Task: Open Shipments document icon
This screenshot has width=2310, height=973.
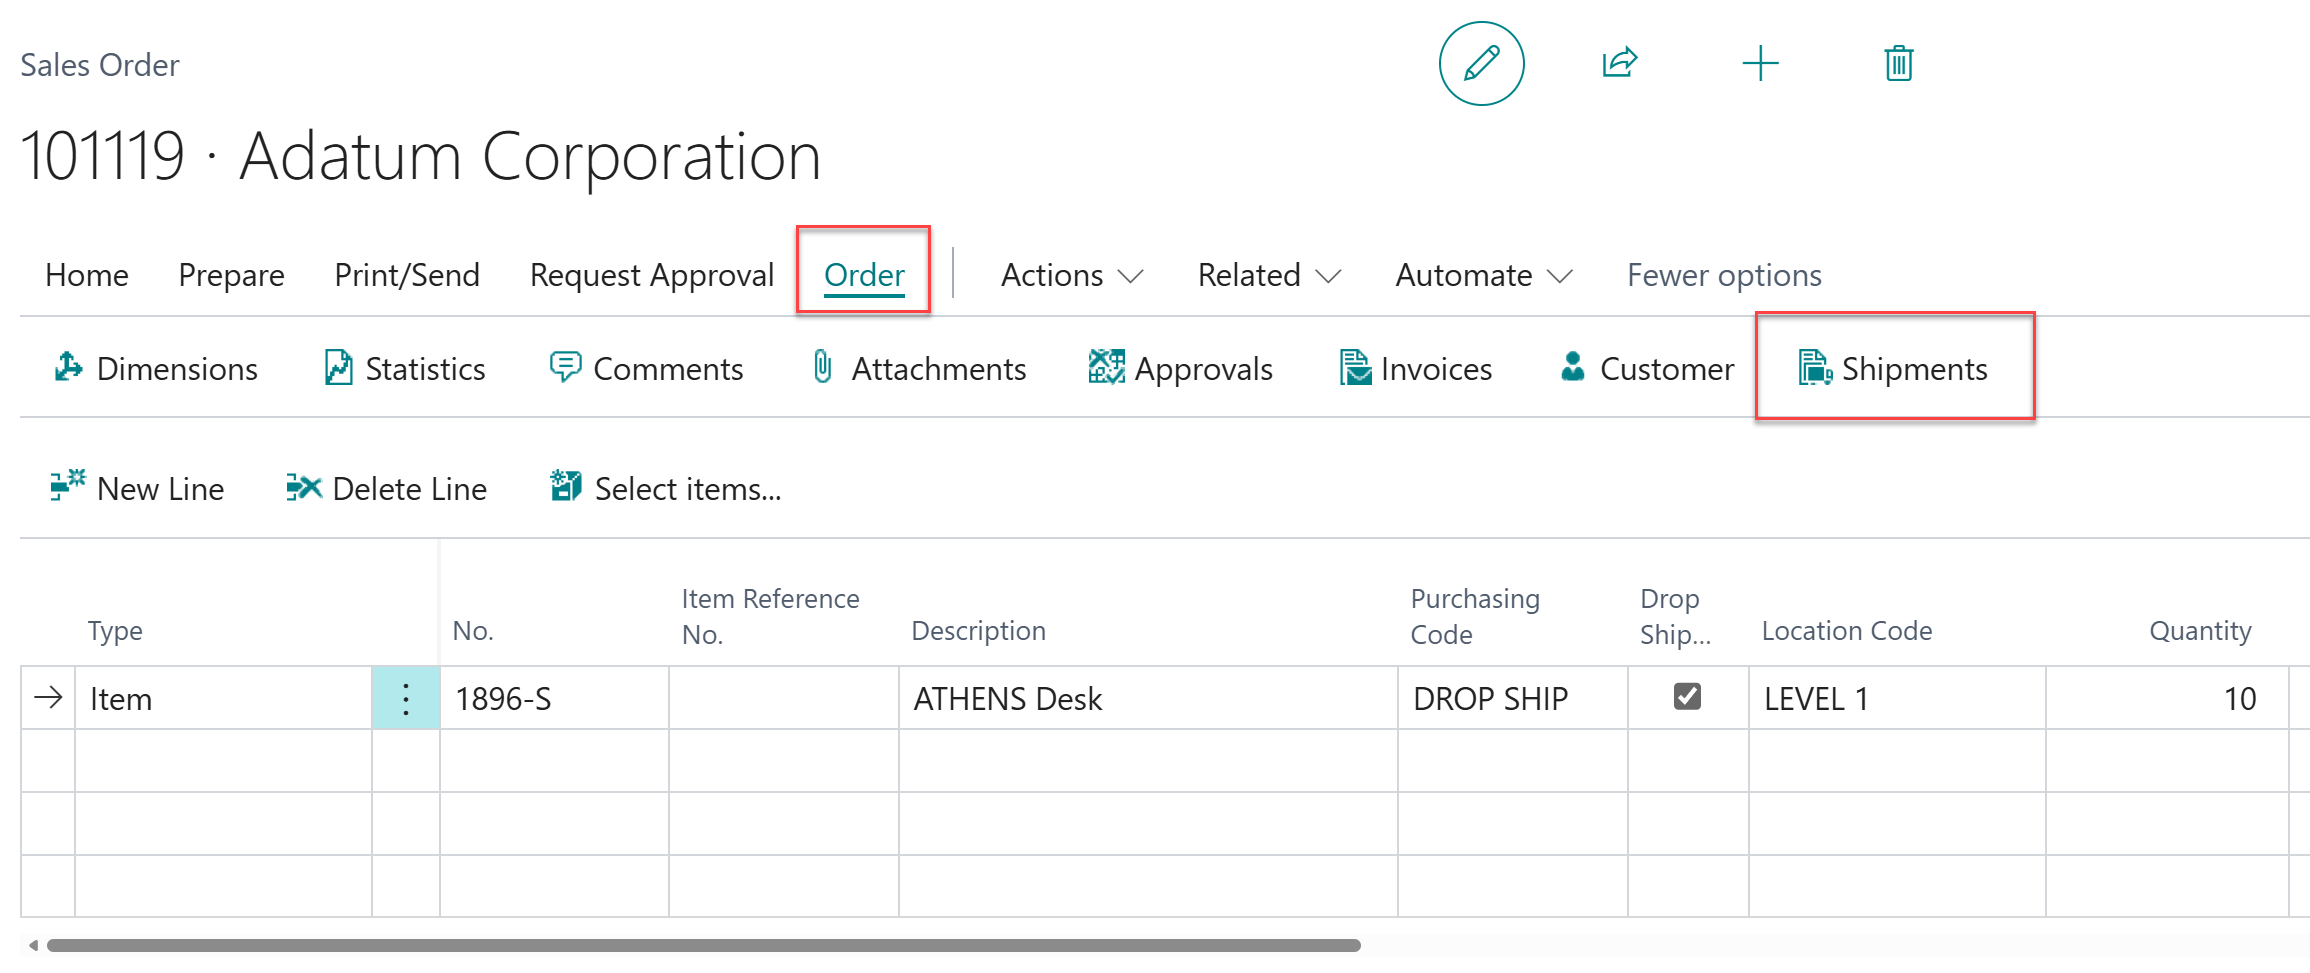Action: tap(1814, 368)
